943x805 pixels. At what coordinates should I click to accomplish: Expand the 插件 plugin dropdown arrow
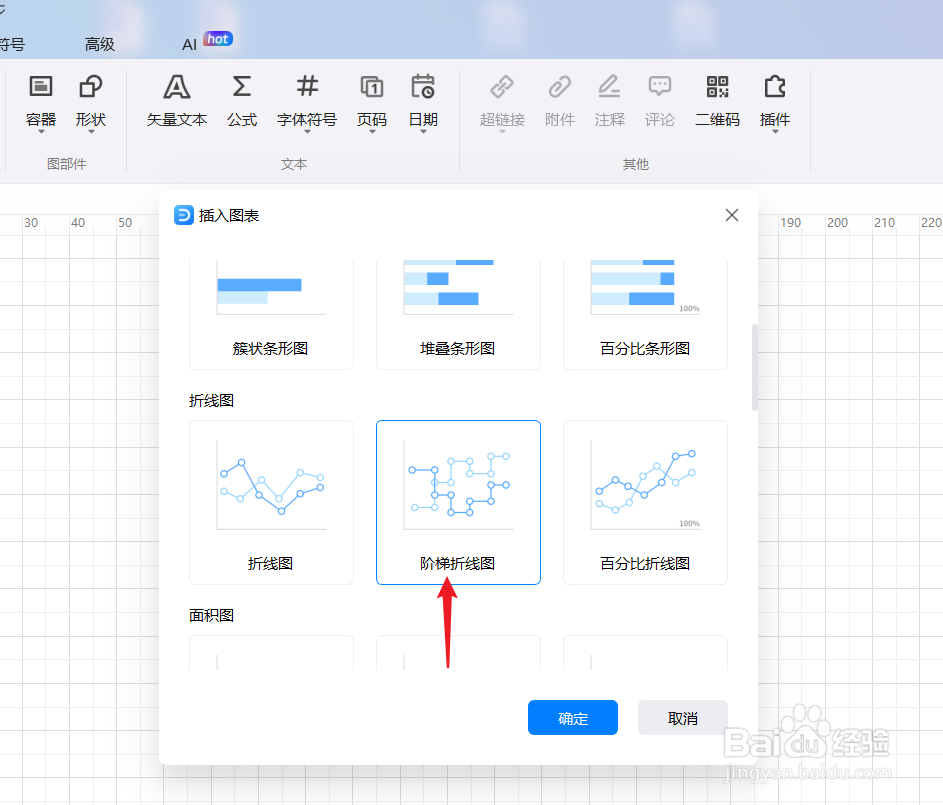point(775,130)
